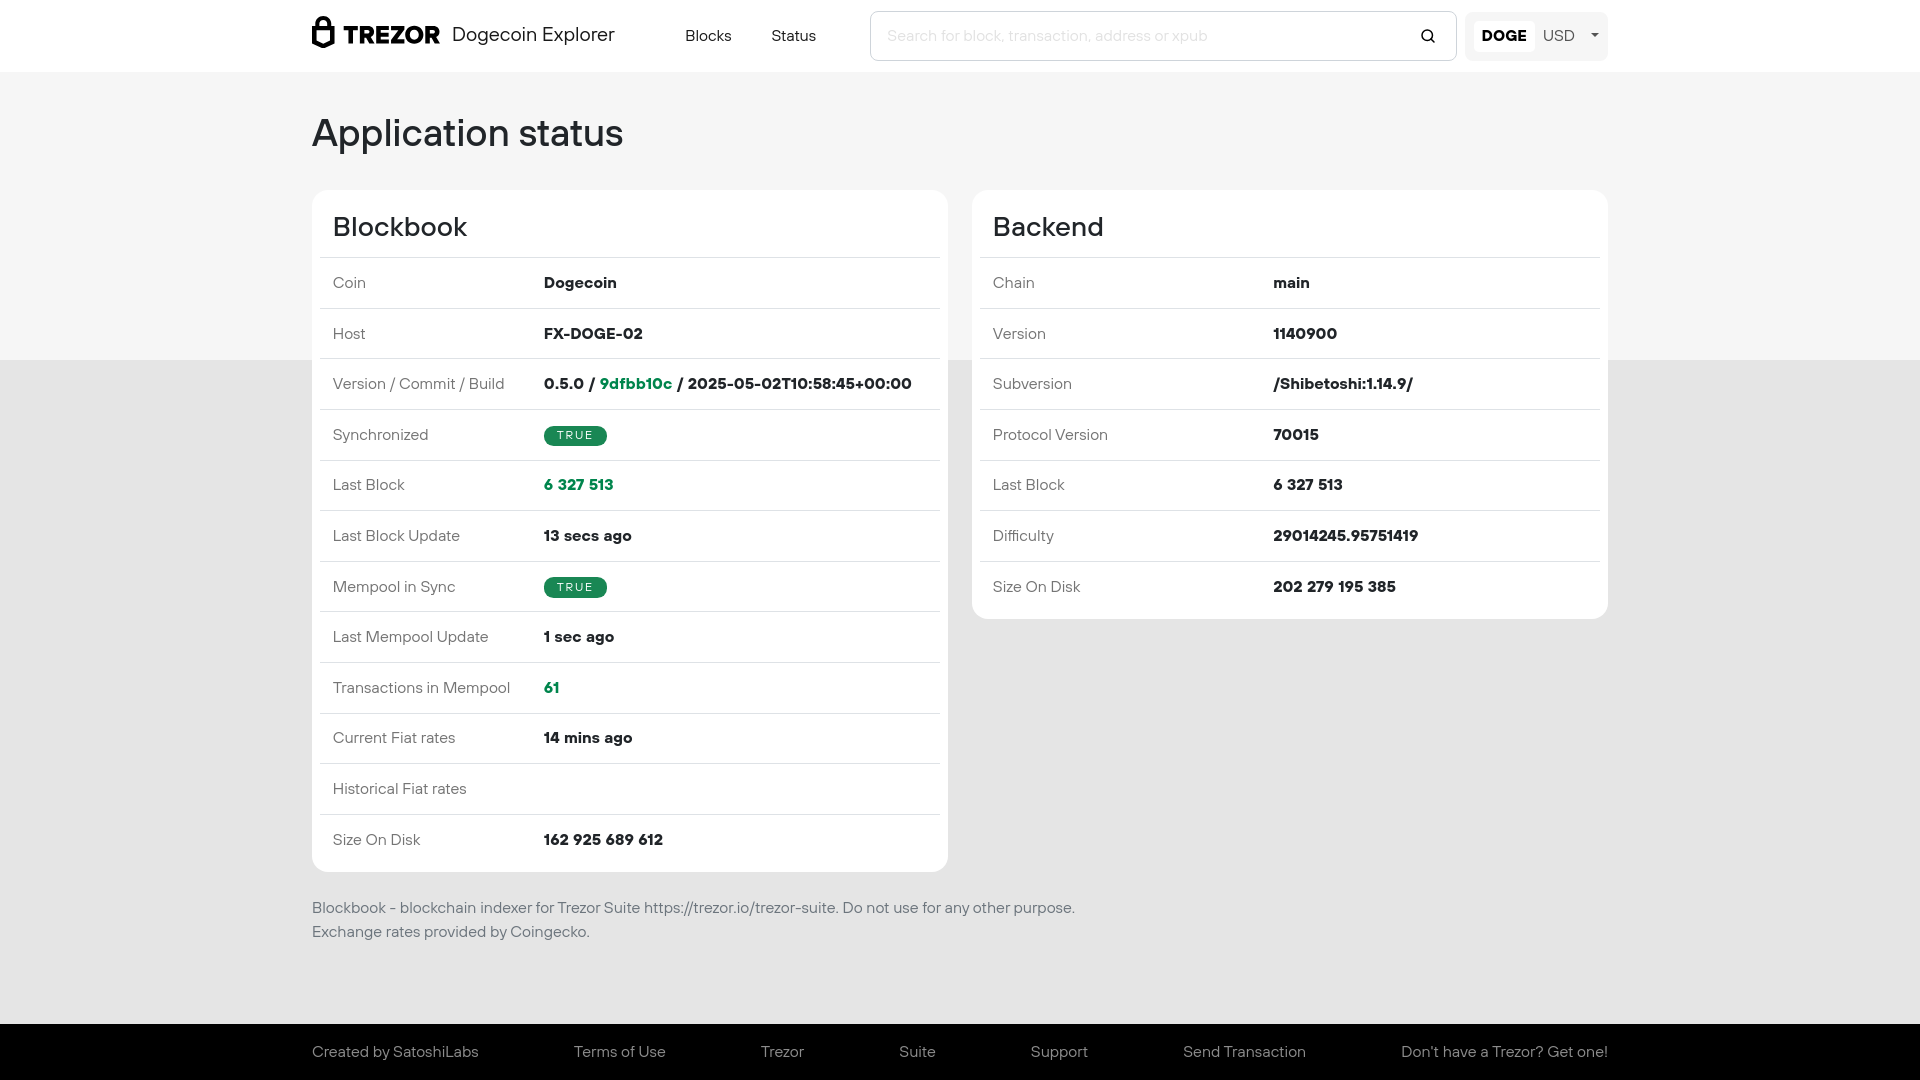Click the Dogecoin Explorer title link

pos(533,35)
